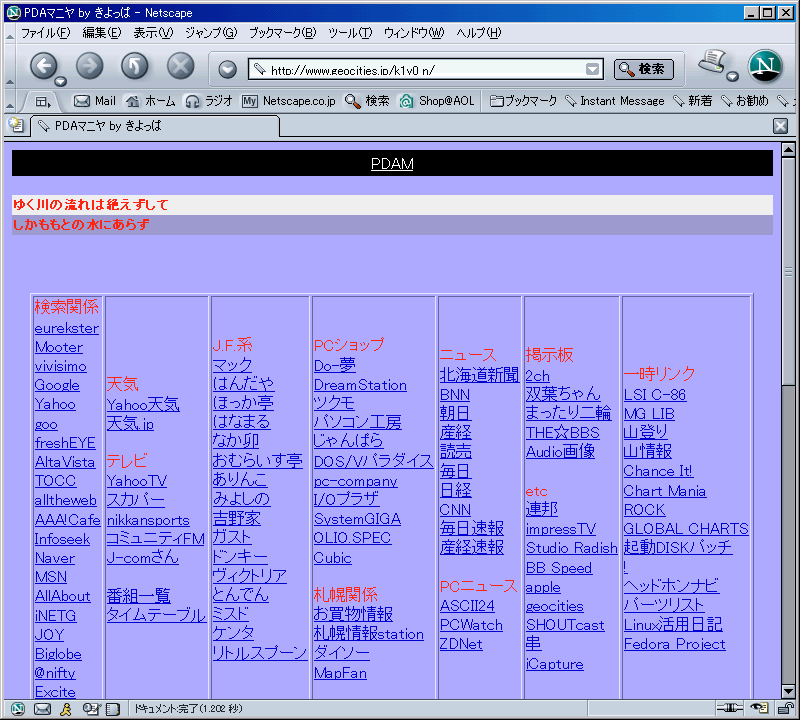800x720 pixels.
Task: Open the 表示(V) menu
Action: pyautogui.click(x=153, y=33)
